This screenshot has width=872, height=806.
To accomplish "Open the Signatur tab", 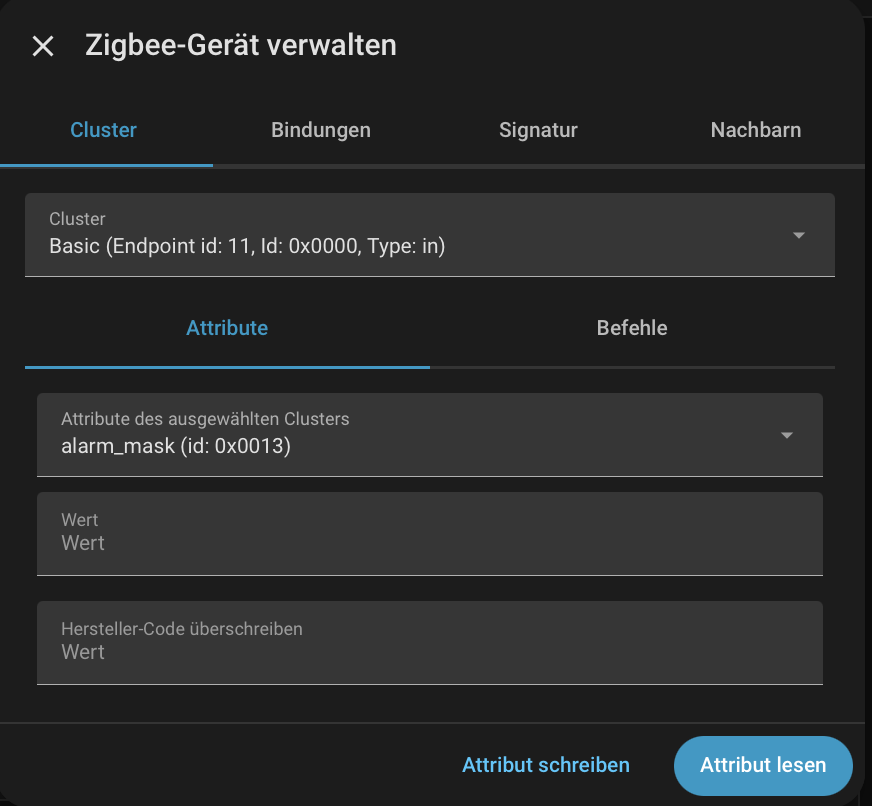I will coord(538,130).
